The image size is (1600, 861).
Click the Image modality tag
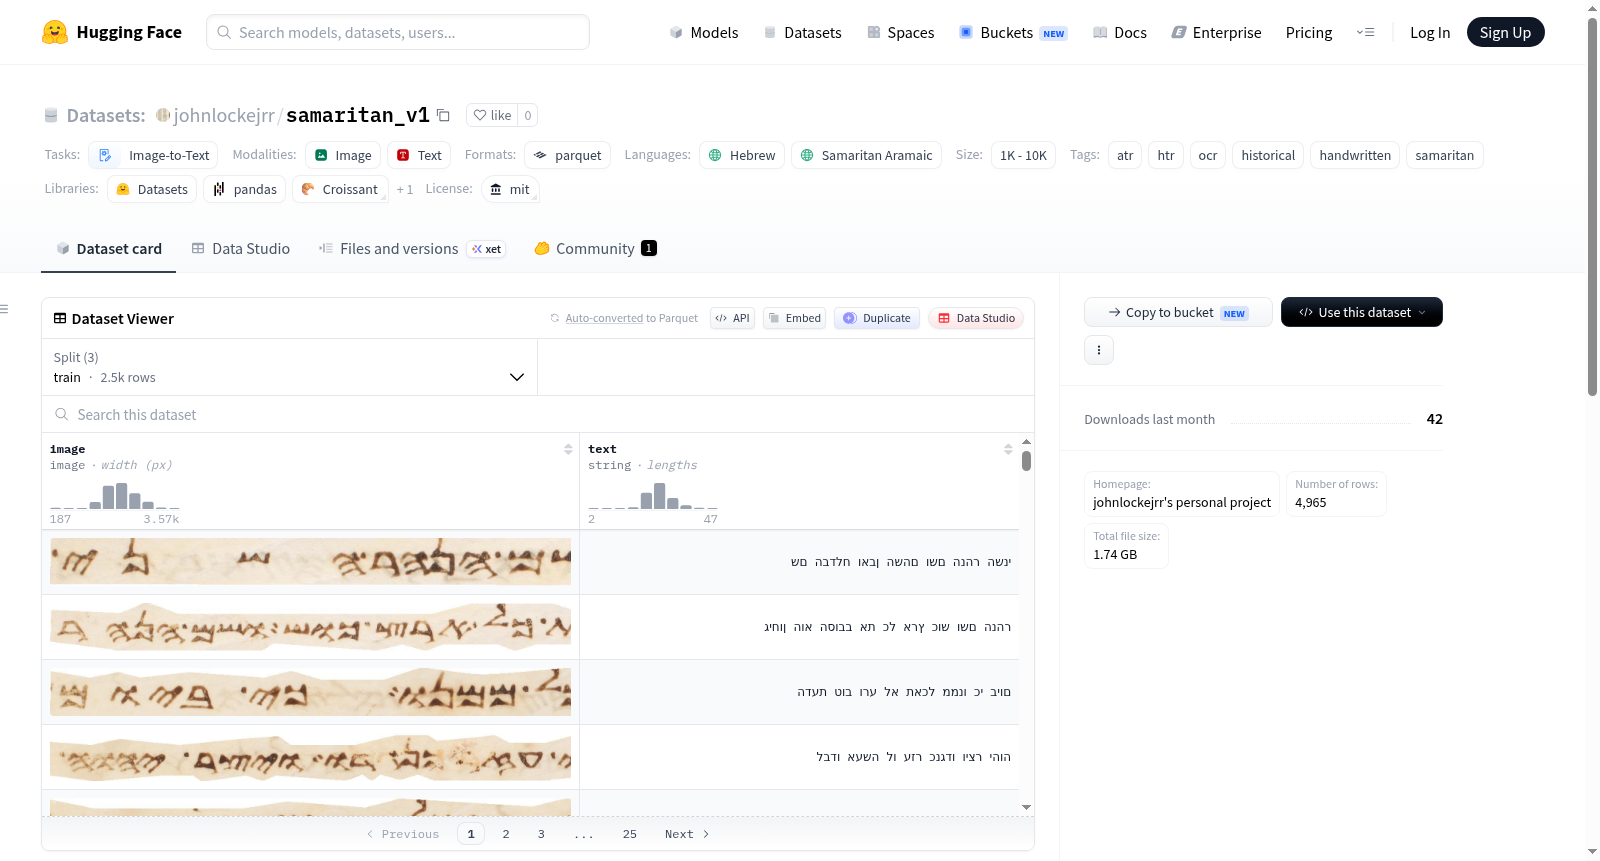coord(343,155)
